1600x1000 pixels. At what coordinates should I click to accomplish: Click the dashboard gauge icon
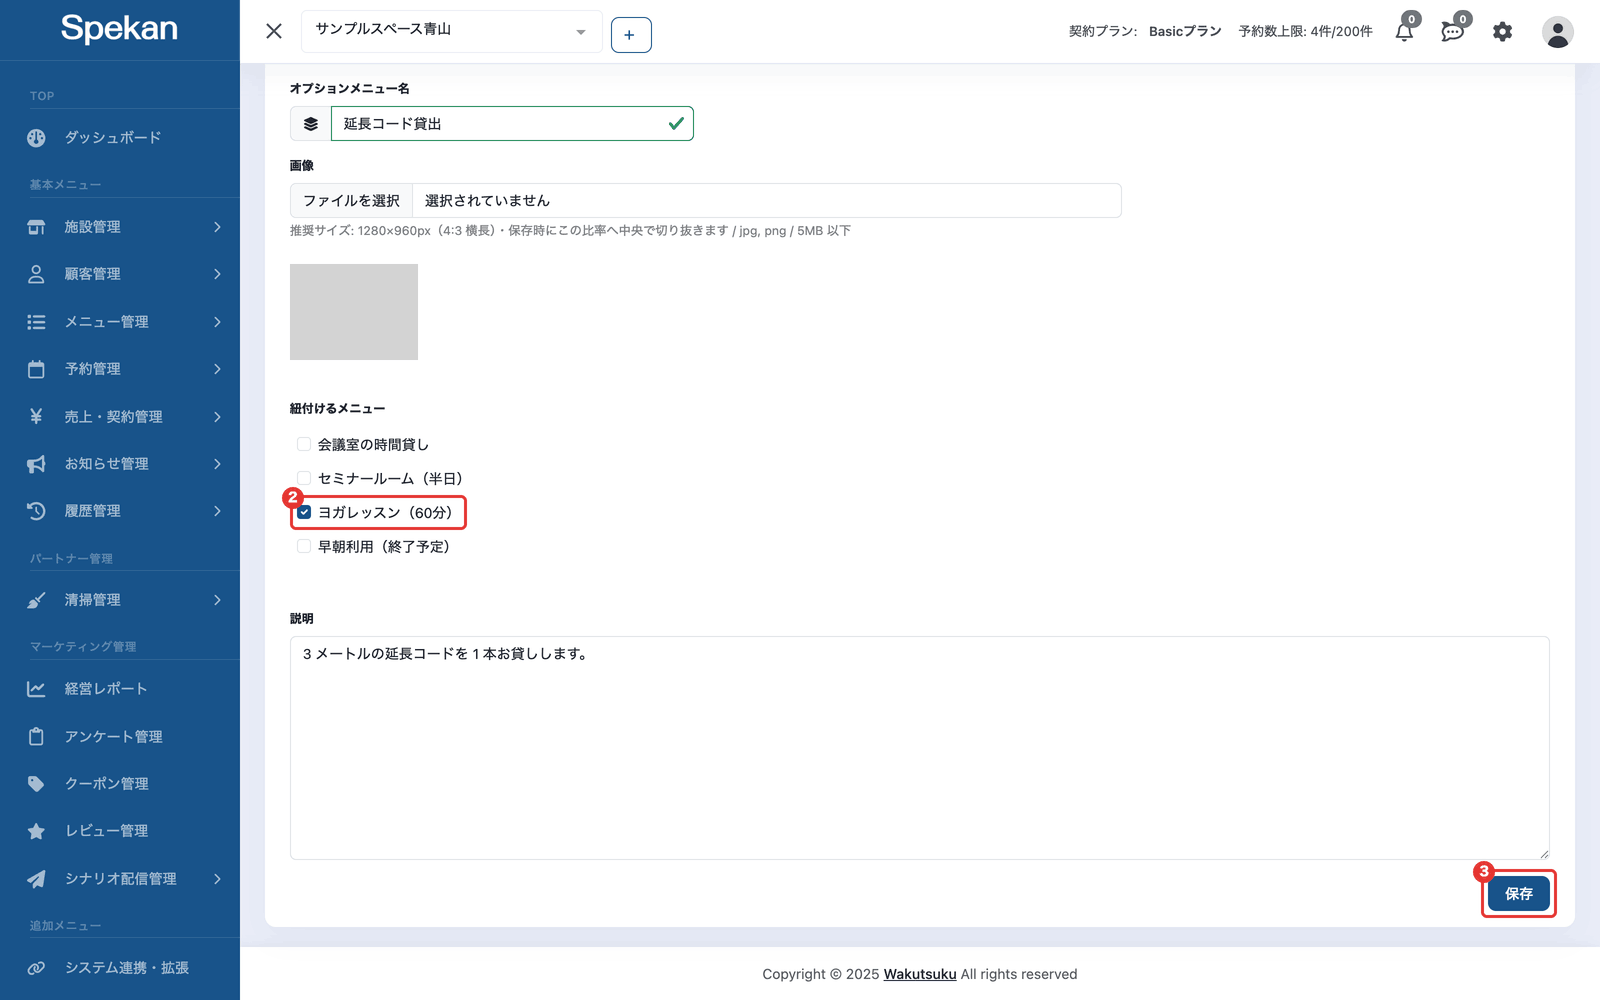[36, 138]
